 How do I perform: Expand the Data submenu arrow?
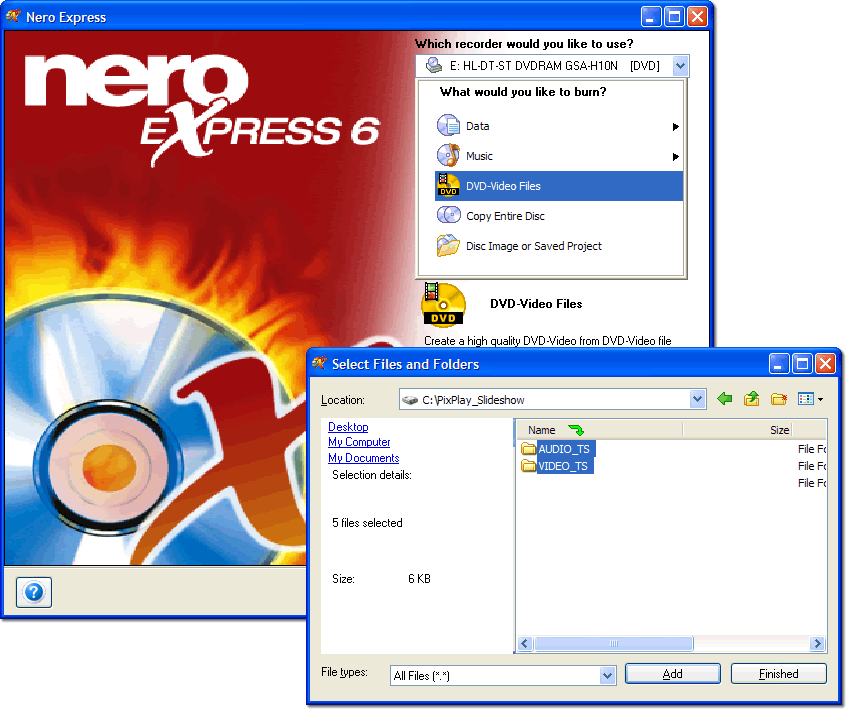click(x=676, y=127)
